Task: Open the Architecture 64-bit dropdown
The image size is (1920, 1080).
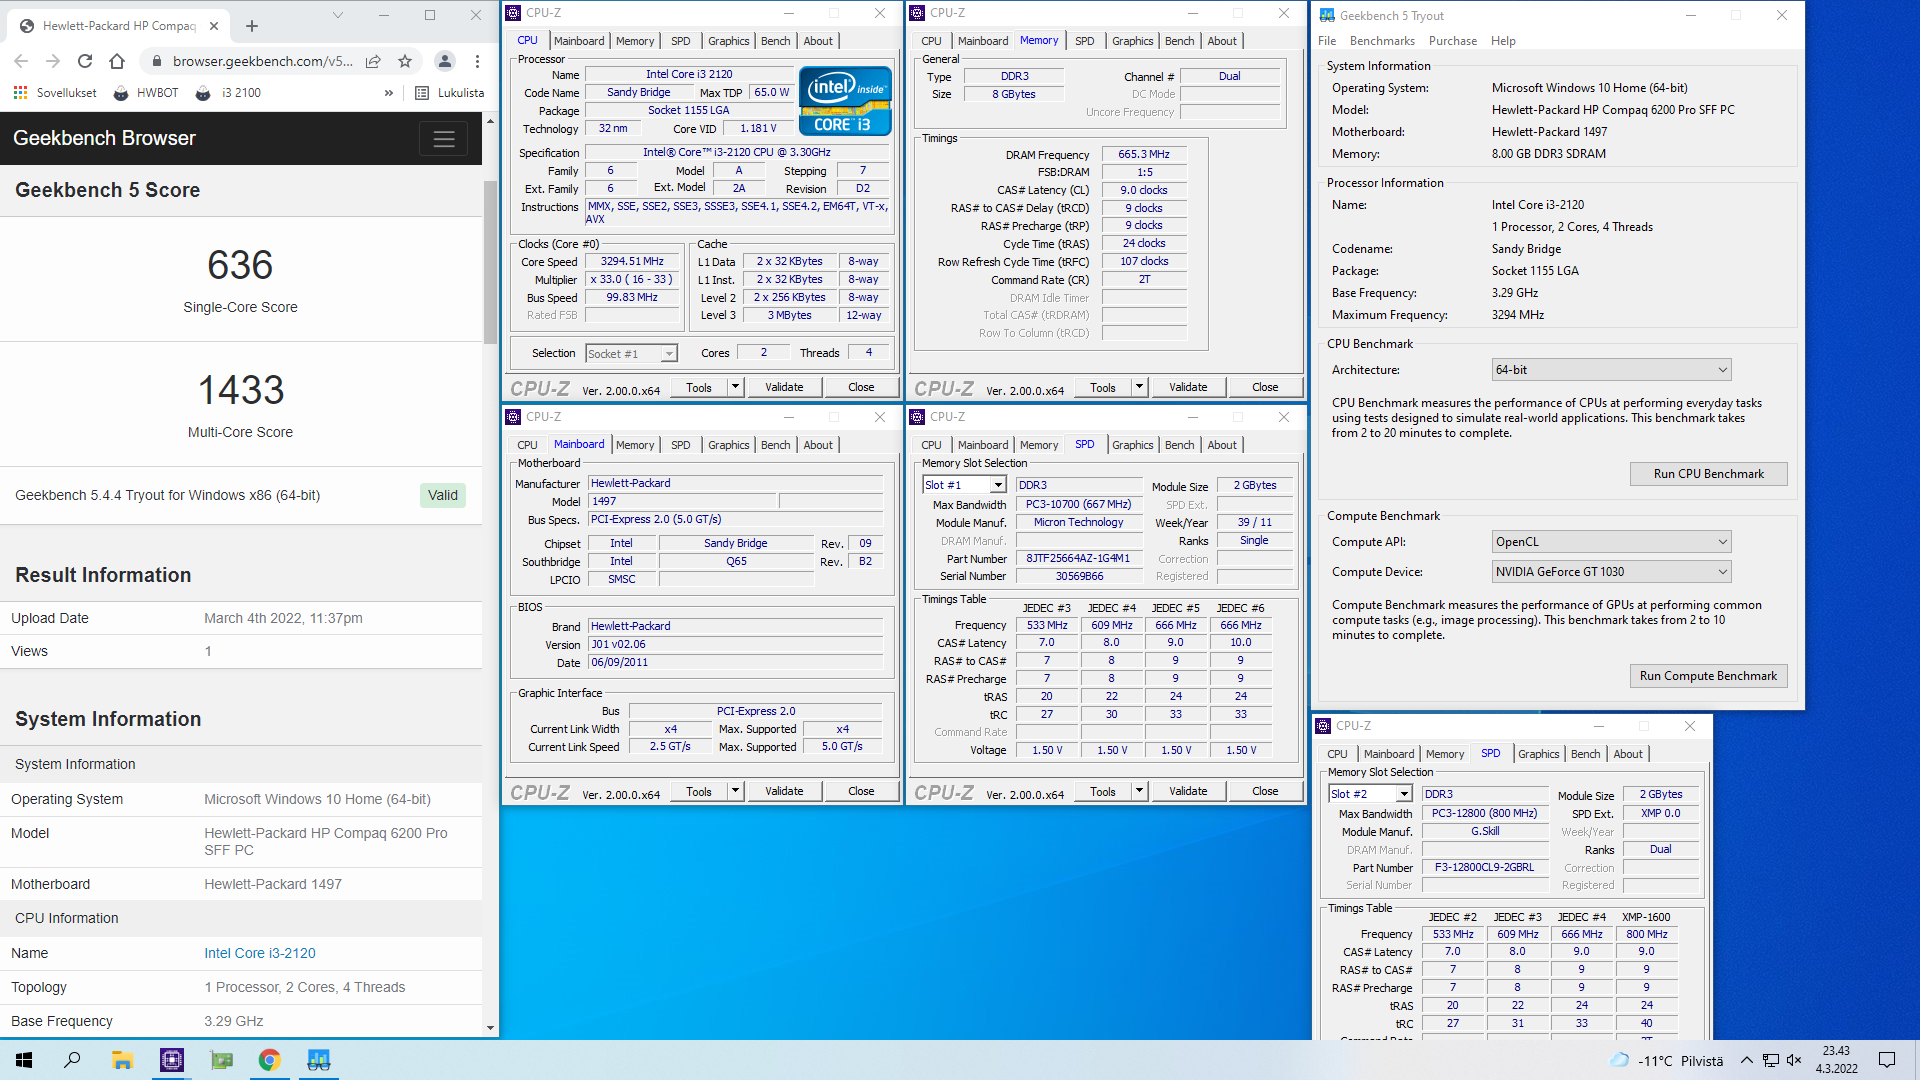Action: pos(1611,370)
